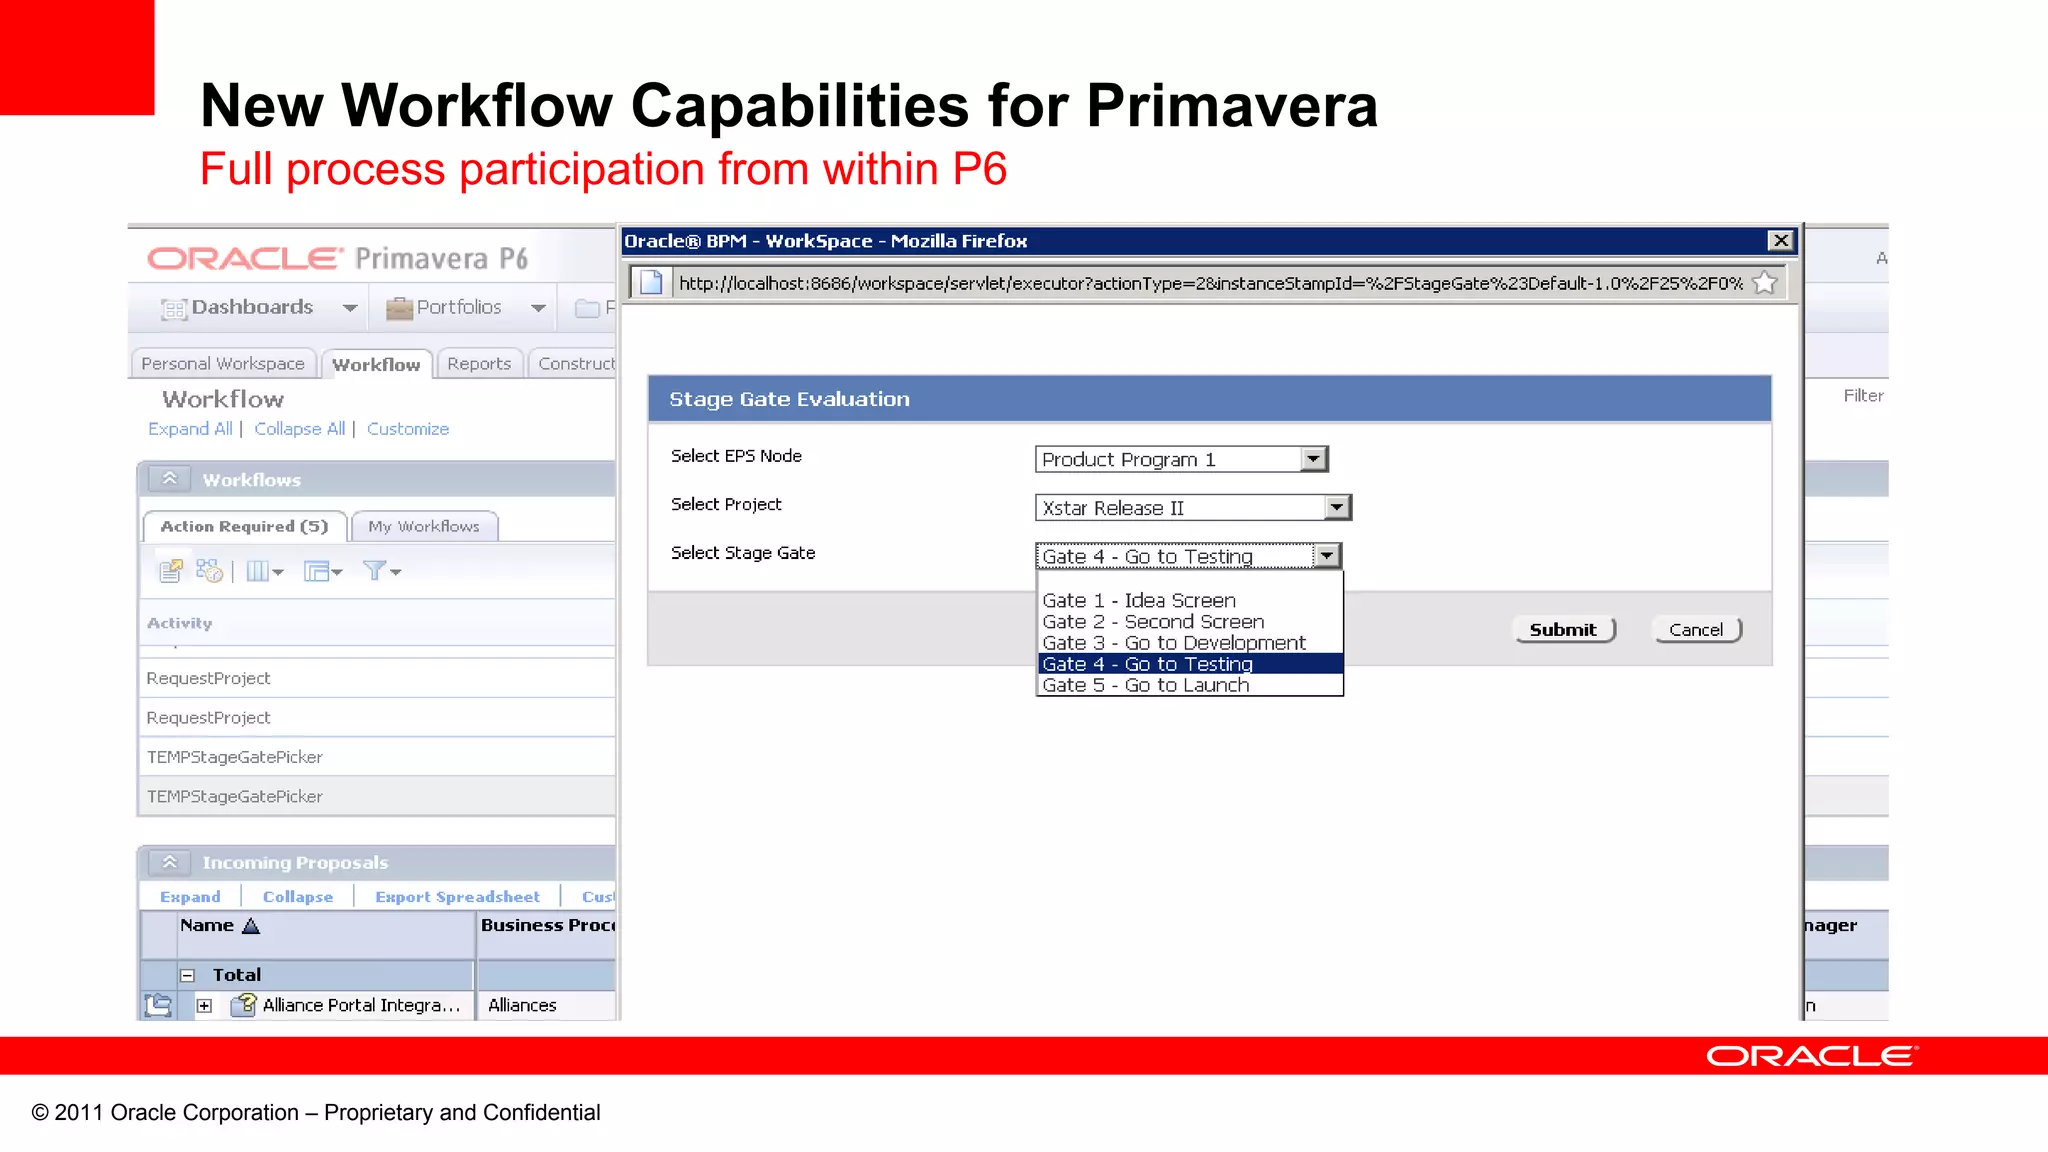Click the Collapse All link
Viewport: 2048px width, 1152px height.
coord(299,428)
